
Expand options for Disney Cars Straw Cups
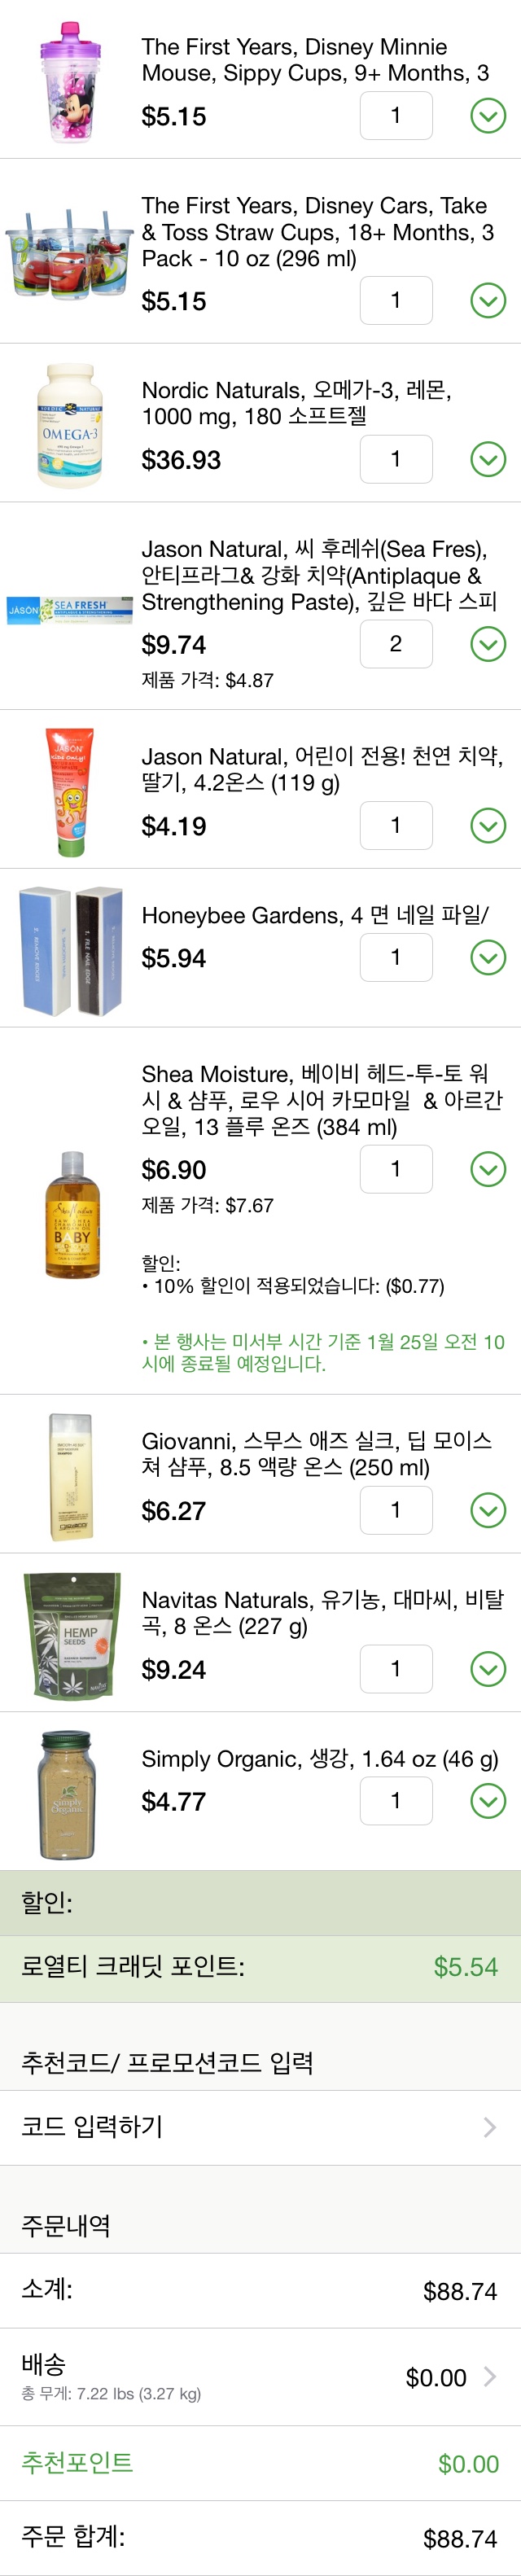point(487,301)
